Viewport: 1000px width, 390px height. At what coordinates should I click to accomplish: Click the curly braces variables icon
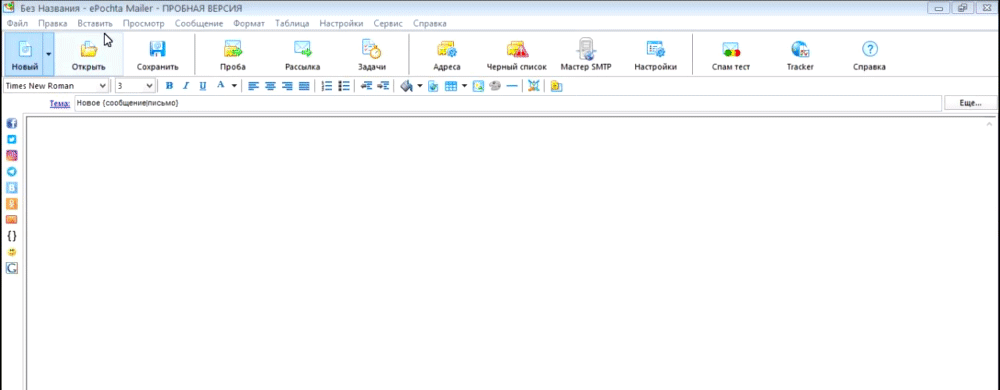pyautogui.click(x=11, y=236)
